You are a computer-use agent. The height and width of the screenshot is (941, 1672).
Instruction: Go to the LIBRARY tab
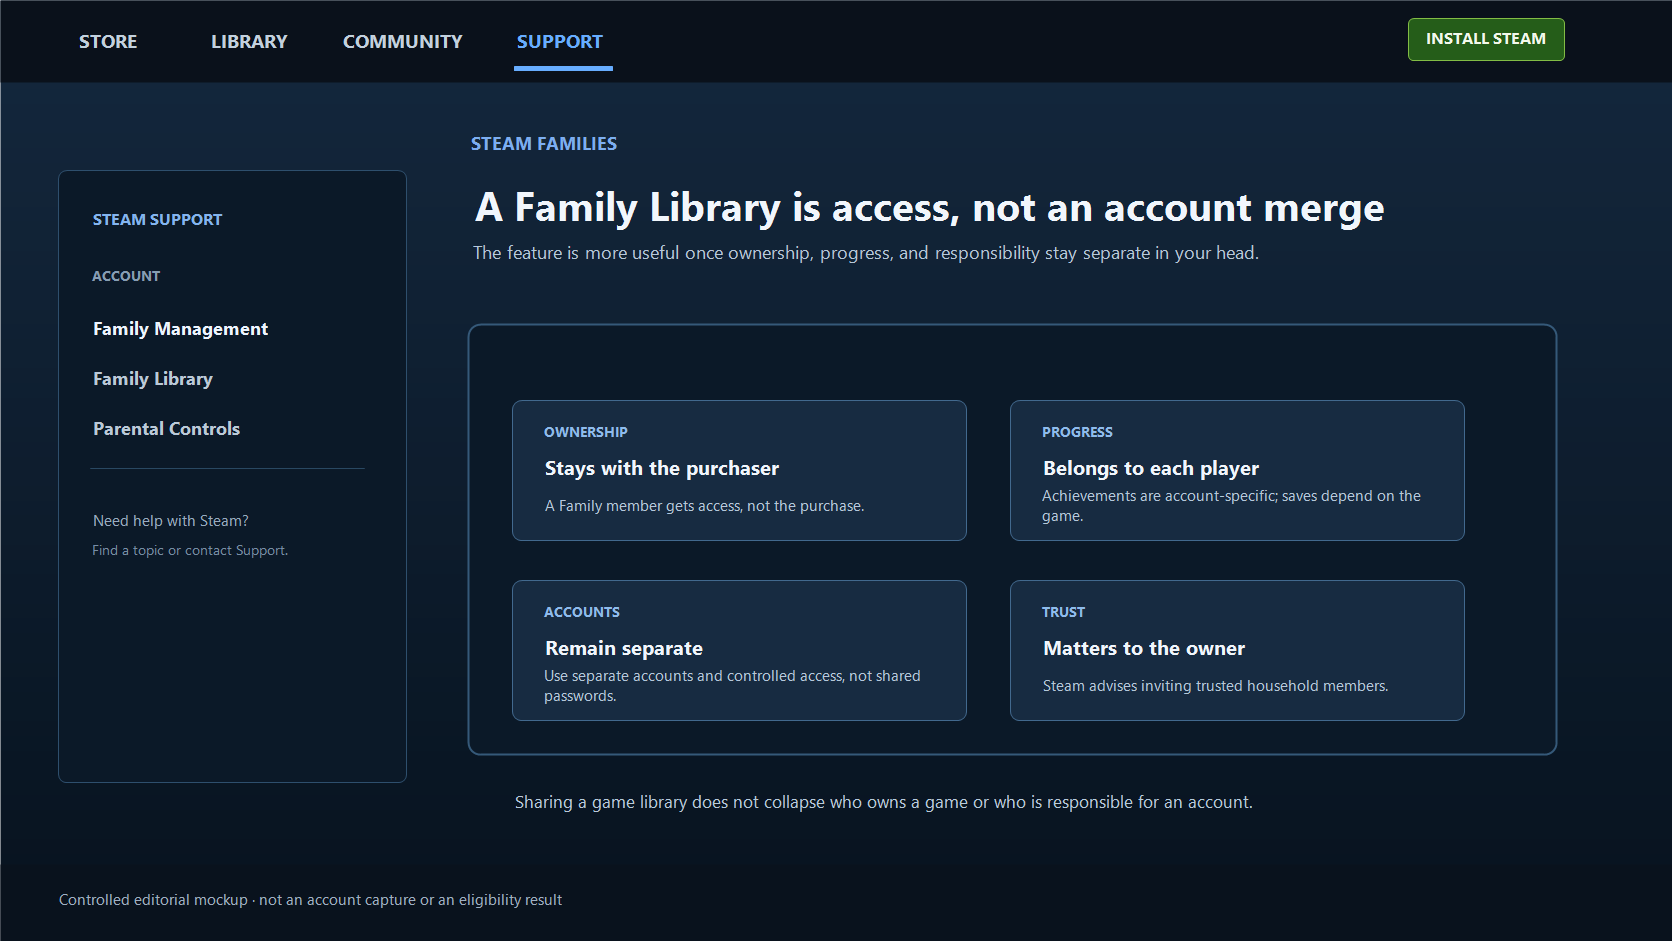[249, 42]
